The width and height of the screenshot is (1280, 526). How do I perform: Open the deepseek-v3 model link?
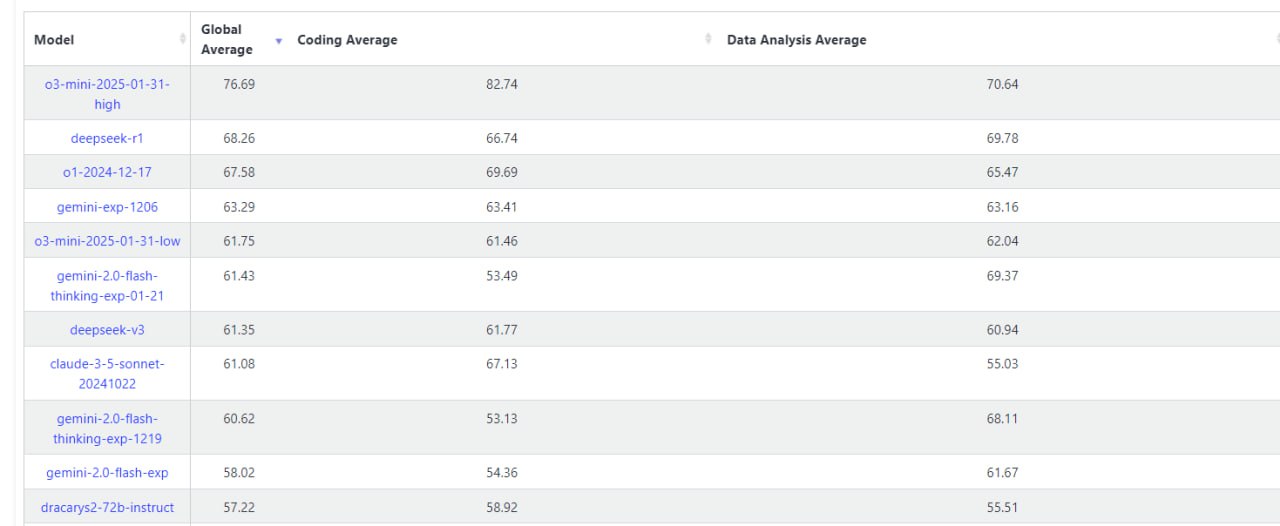(x=107, y=329)
